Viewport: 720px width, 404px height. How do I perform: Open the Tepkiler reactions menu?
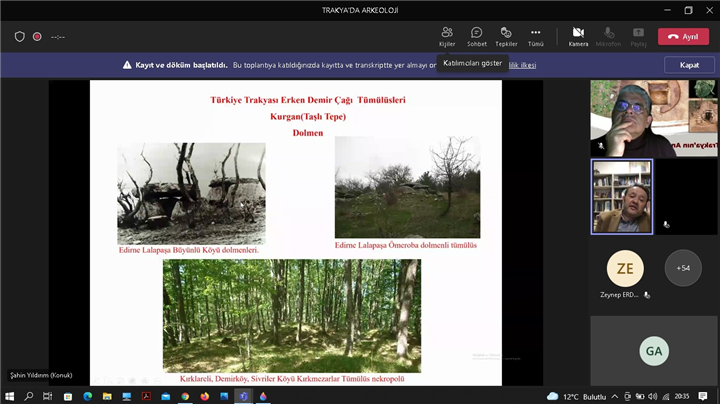tap(506, 36)
